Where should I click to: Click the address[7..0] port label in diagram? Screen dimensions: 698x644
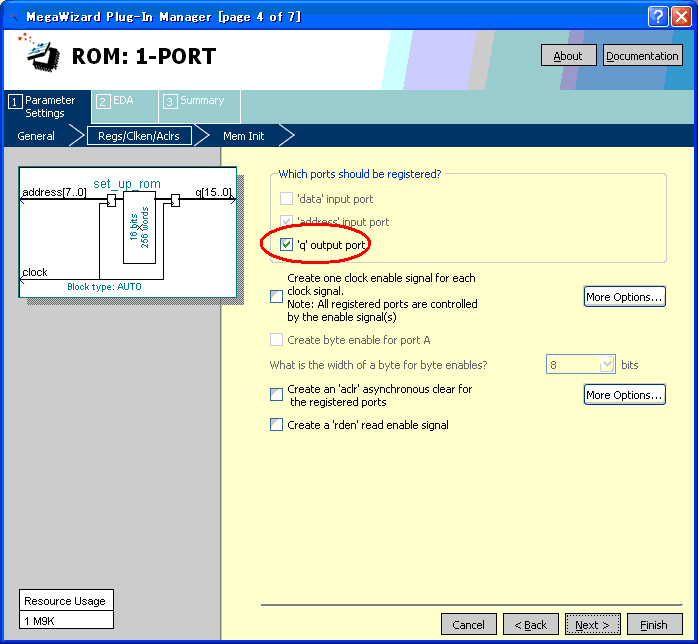tap(54, 192)
